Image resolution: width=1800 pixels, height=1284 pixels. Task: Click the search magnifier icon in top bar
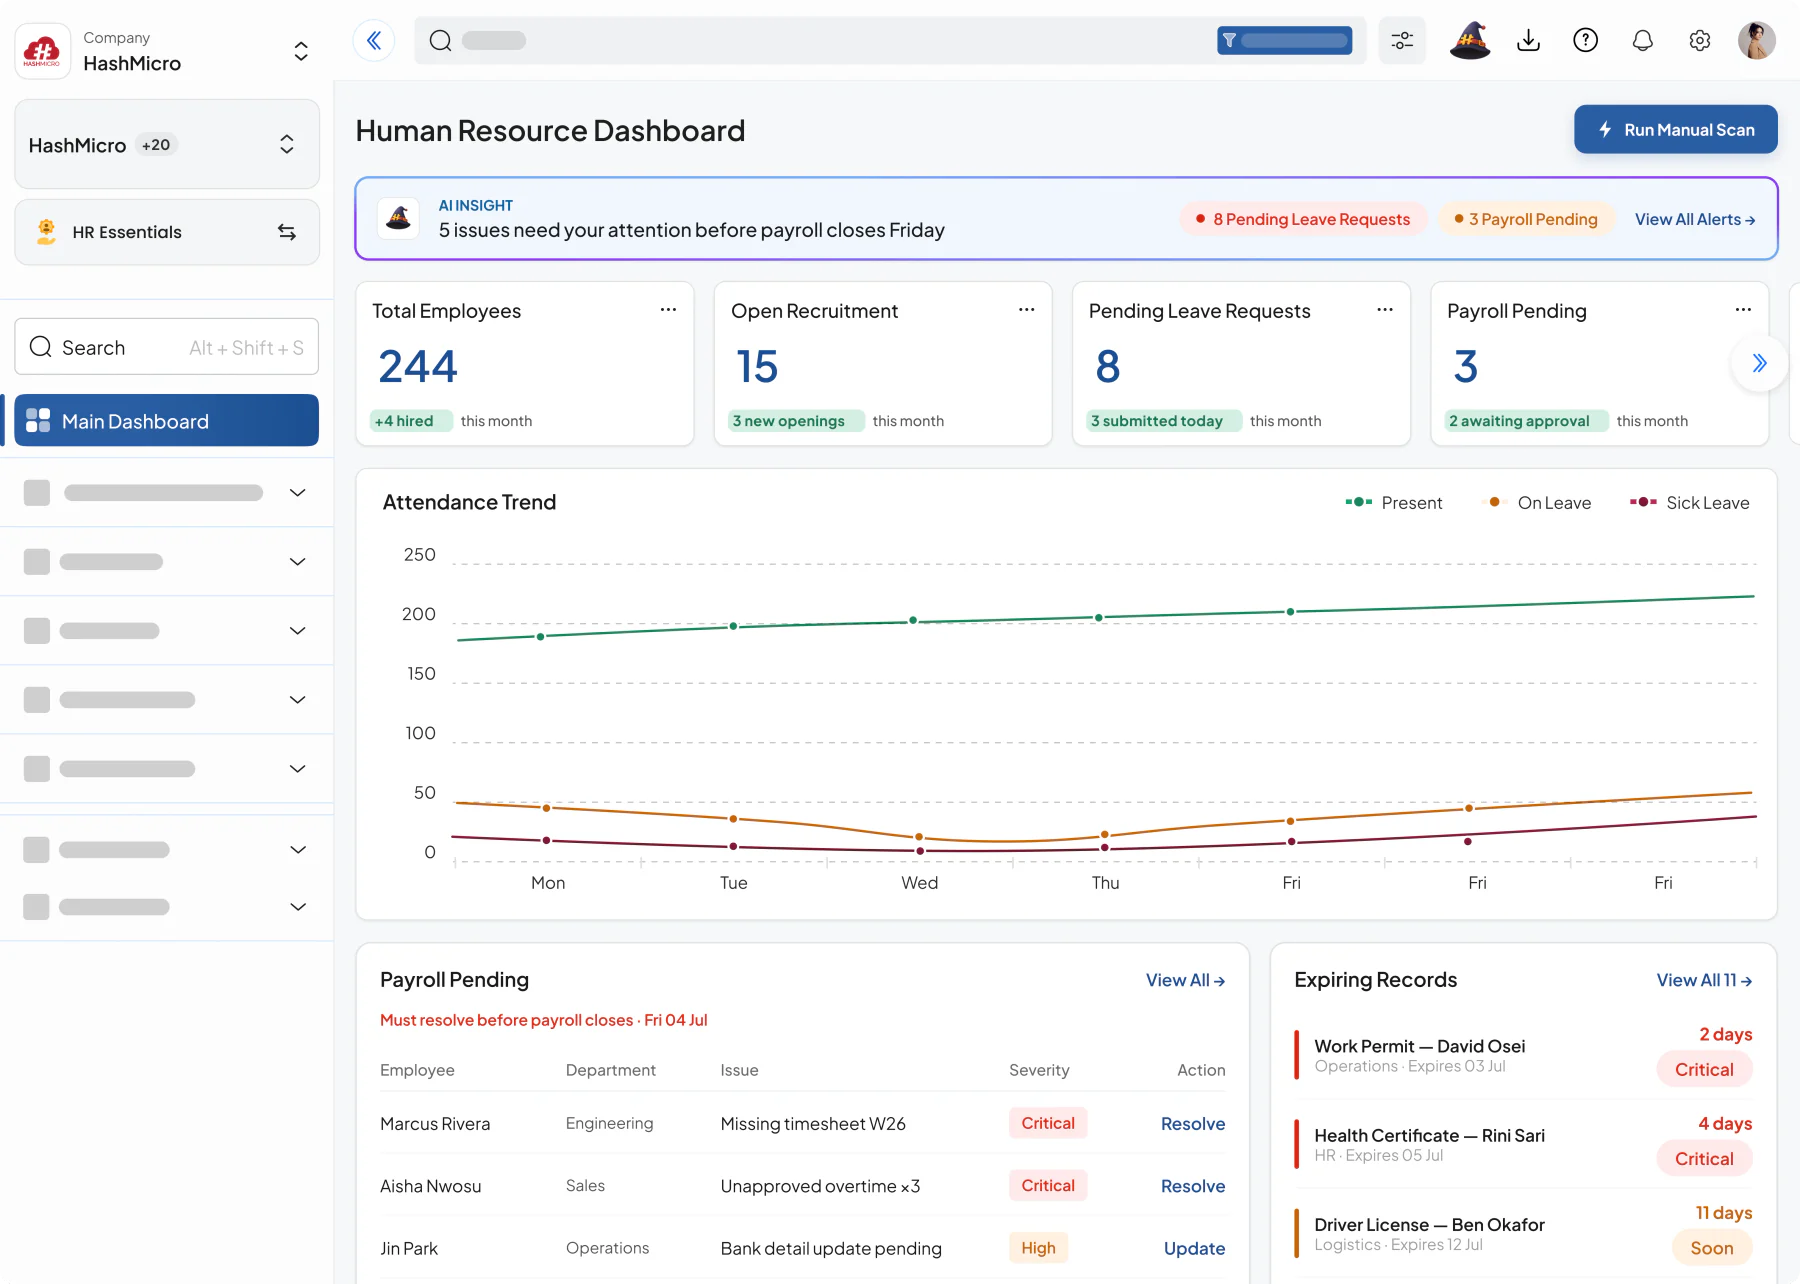click(440, 40)
